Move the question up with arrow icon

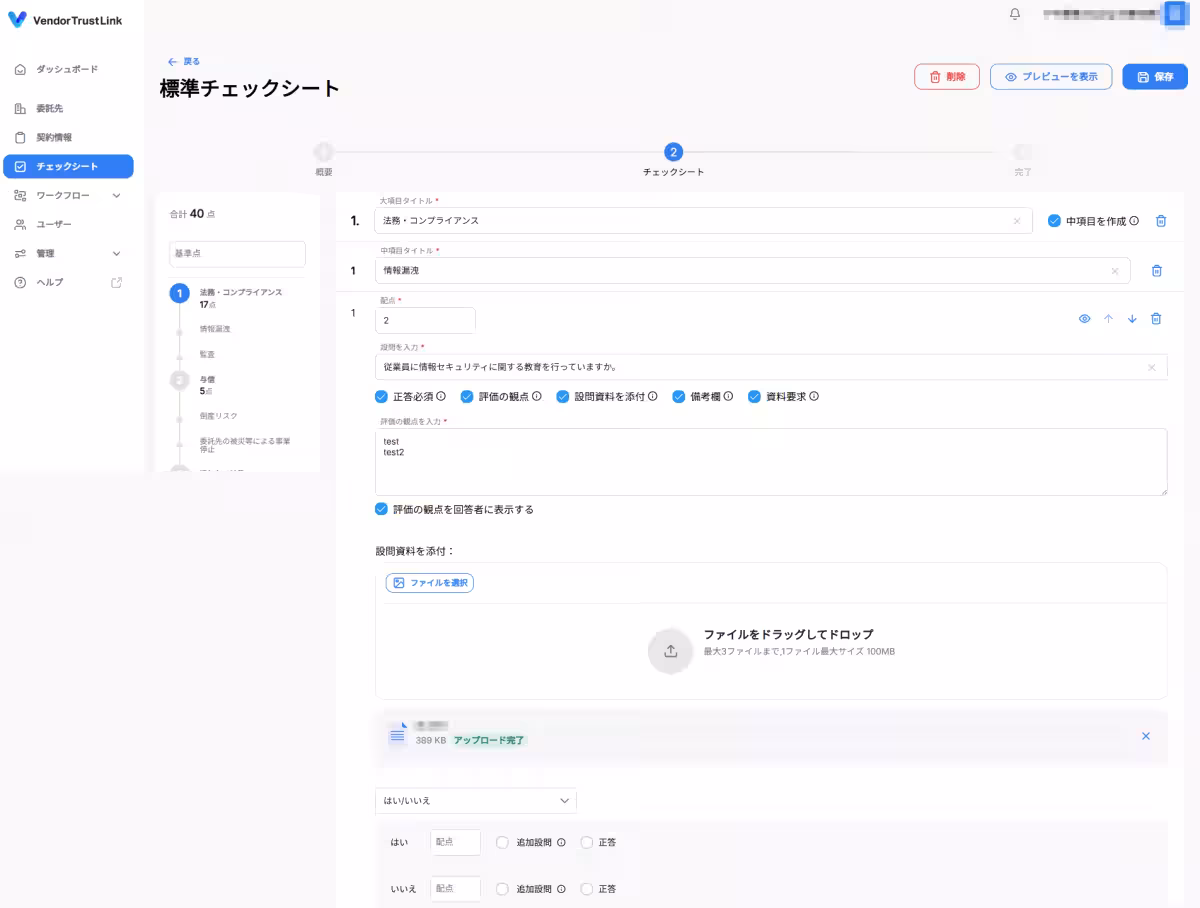point(1108,319)
